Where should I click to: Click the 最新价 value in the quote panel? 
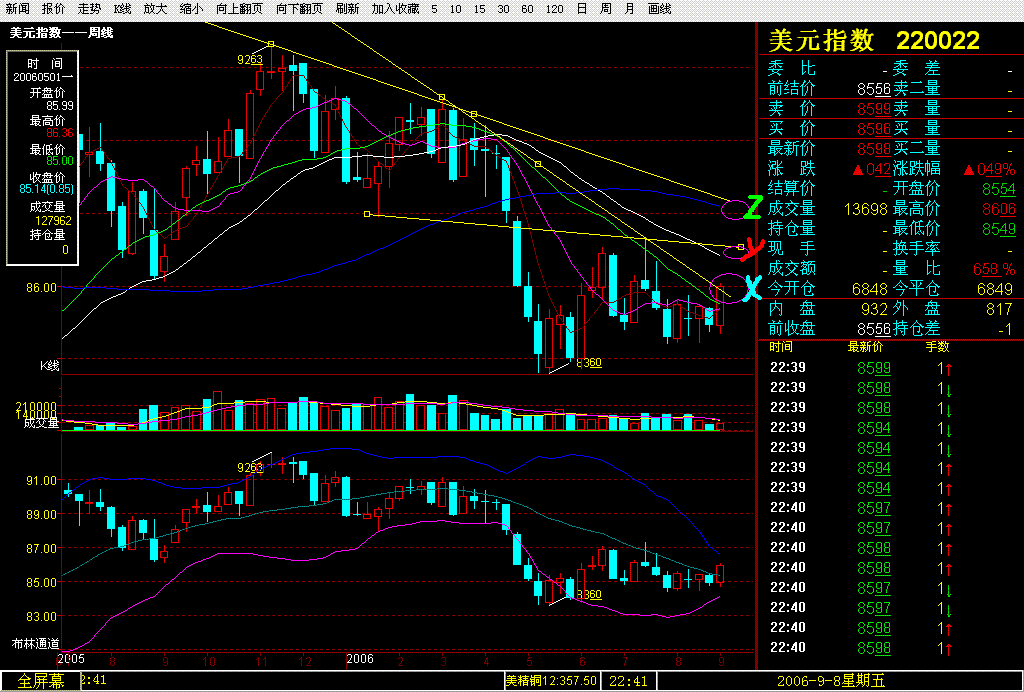point(874,149)
